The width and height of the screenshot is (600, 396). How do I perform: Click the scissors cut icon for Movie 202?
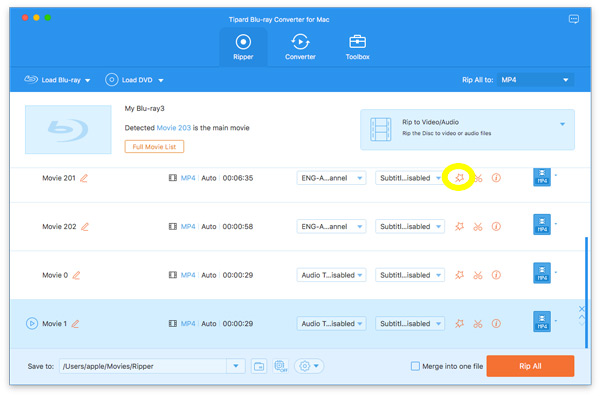[x=478, y=227]
